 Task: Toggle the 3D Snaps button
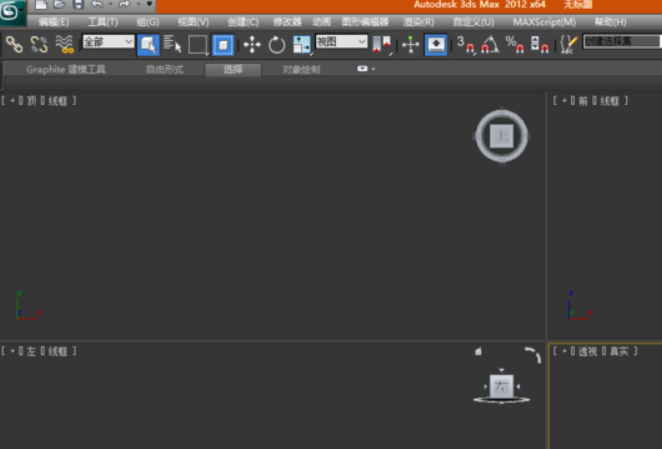click(465, 43)
